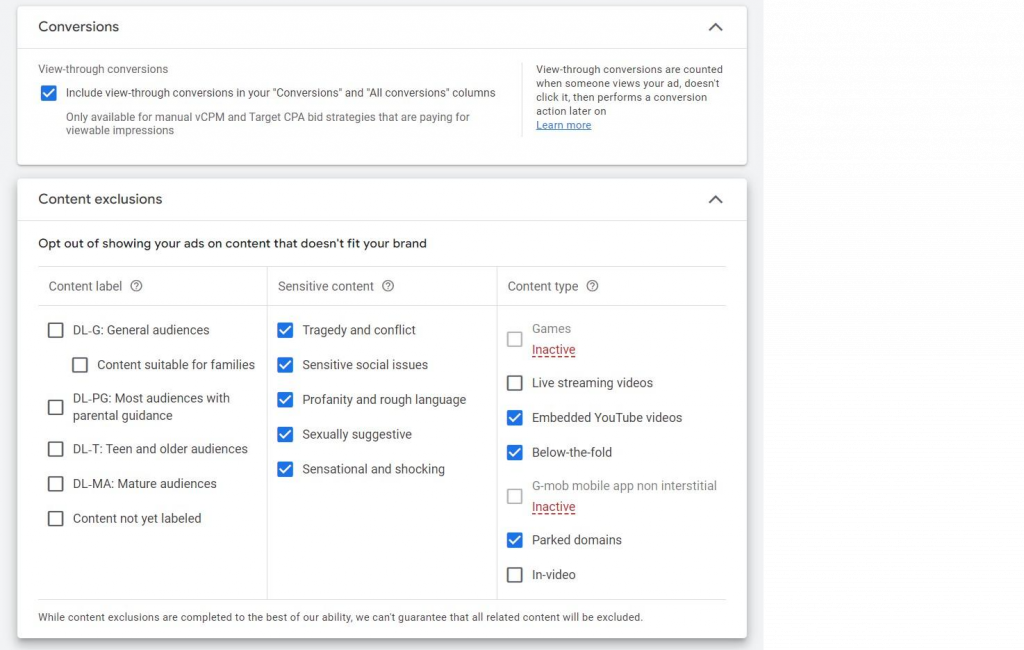Check Content not yet labeled box
Image resolution: width=1024 pixels, height=650 pixels.
(x=56, y=519)
